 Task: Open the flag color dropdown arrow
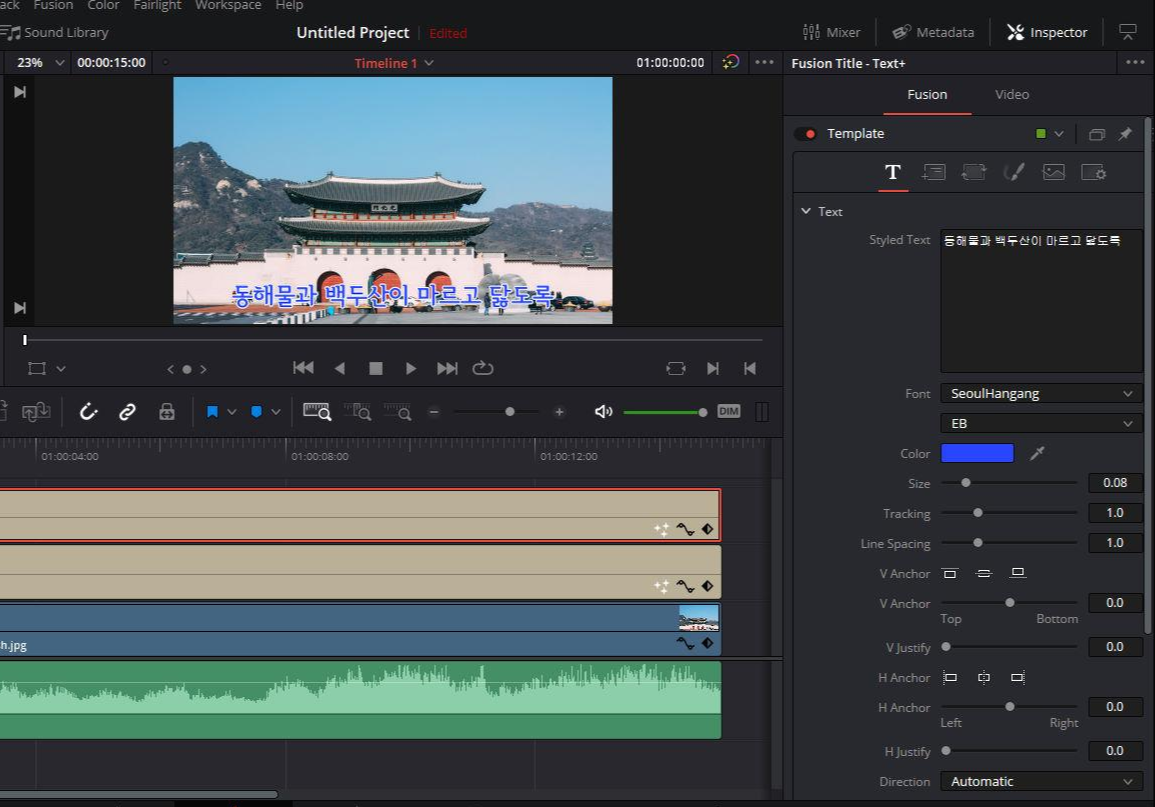231,412
